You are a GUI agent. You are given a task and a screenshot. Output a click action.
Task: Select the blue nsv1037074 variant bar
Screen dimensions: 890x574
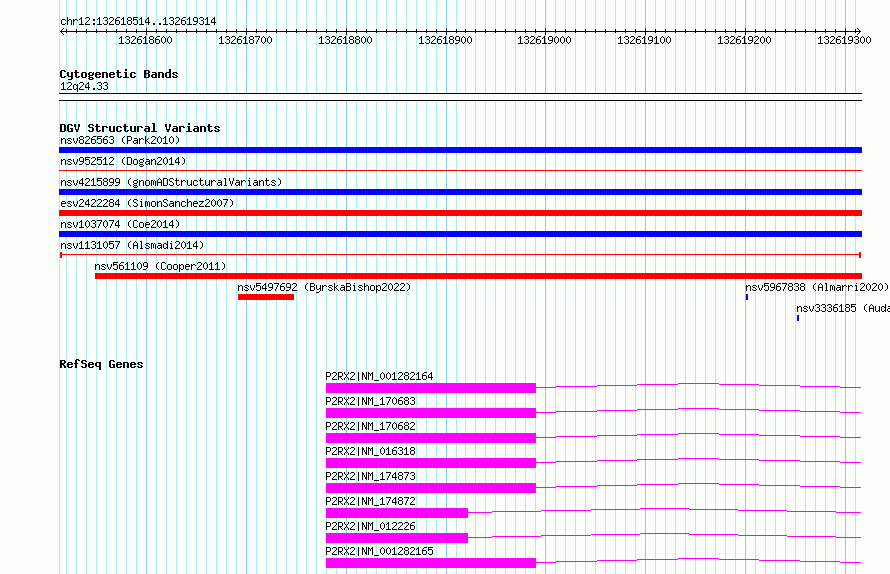(460, 234)
